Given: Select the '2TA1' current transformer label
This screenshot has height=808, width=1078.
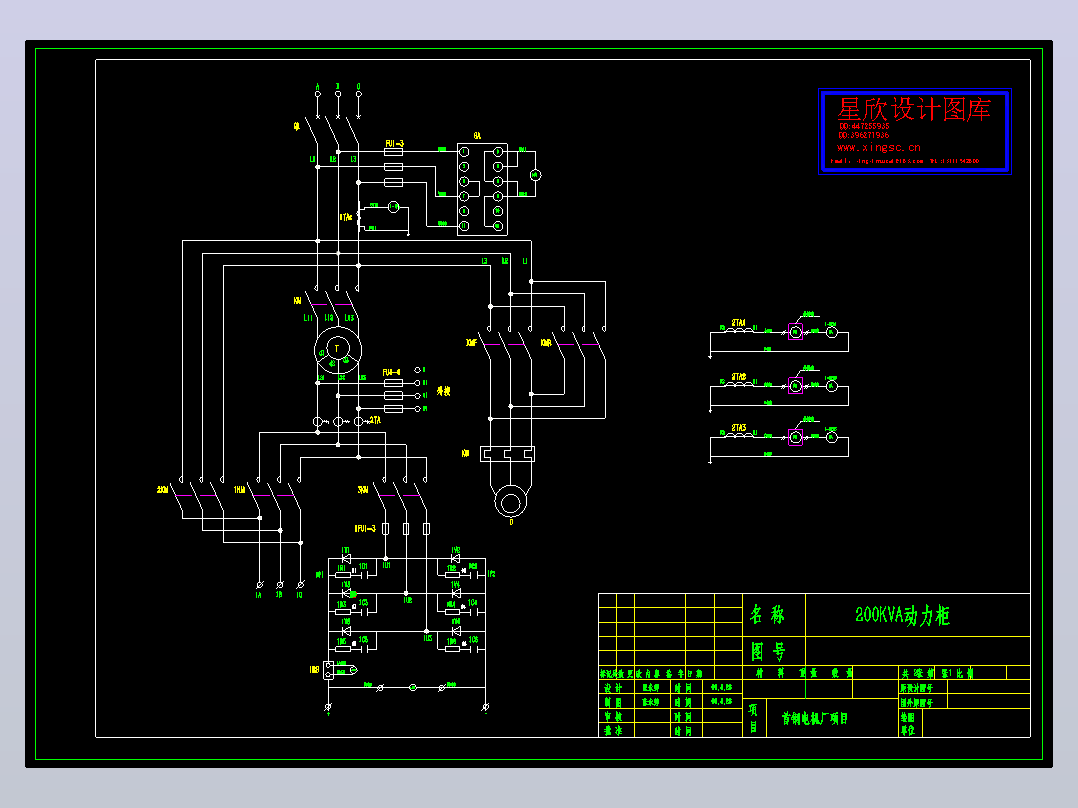Looking at the screenshot, I should 738,323.
